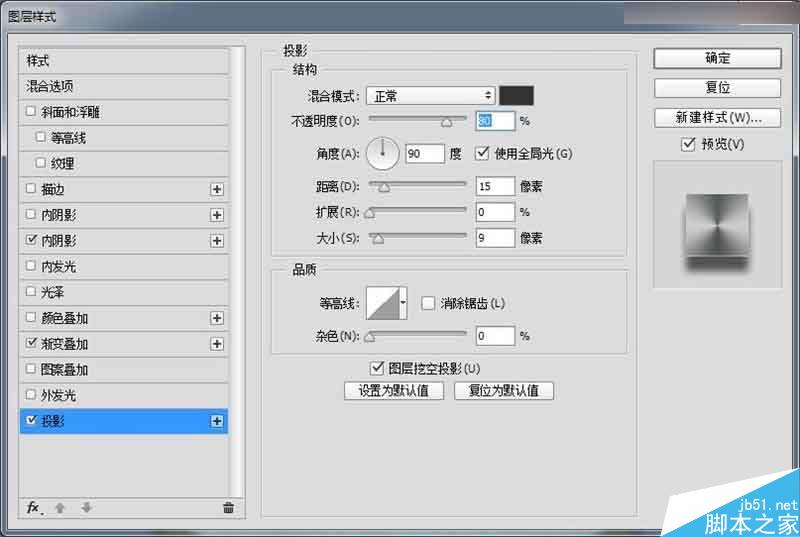The image size is (800, 537).
Task: Toggle 使用全局光 checkbox
Action: 482,153
